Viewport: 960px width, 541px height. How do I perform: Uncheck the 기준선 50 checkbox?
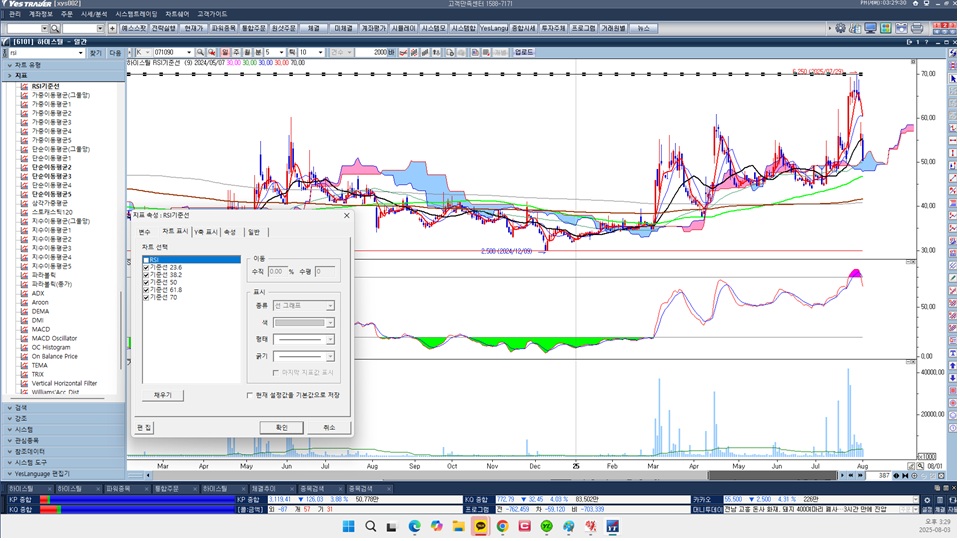(x=146, y=282)
